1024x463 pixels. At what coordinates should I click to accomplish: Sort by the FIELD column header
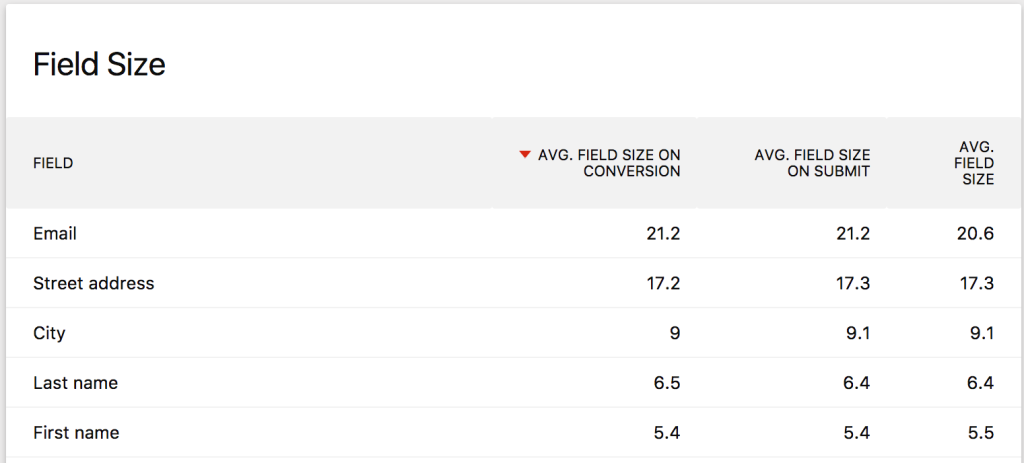[53, 163]
